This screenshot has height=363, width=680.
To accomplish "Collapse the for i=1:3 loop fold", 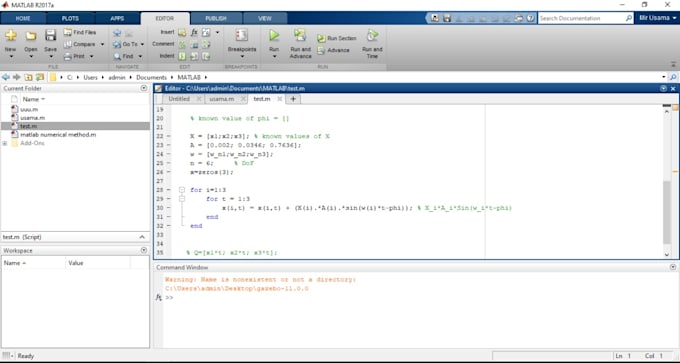I will pyautogui.click(x=182, y=190).
